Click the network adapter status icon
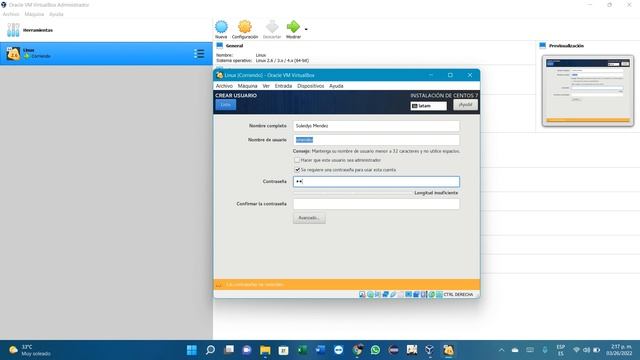This screenshot has height=360, width=640. [385, 294]
